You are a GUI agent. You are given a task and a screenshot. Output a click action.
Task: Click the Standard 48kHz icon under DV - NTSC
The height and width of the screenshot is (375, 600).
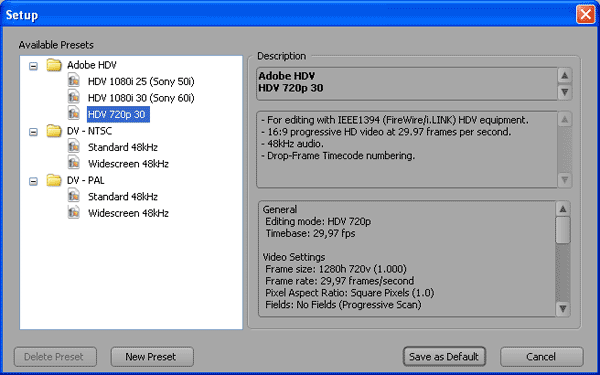pyautogui.click(x=73, y=147)
